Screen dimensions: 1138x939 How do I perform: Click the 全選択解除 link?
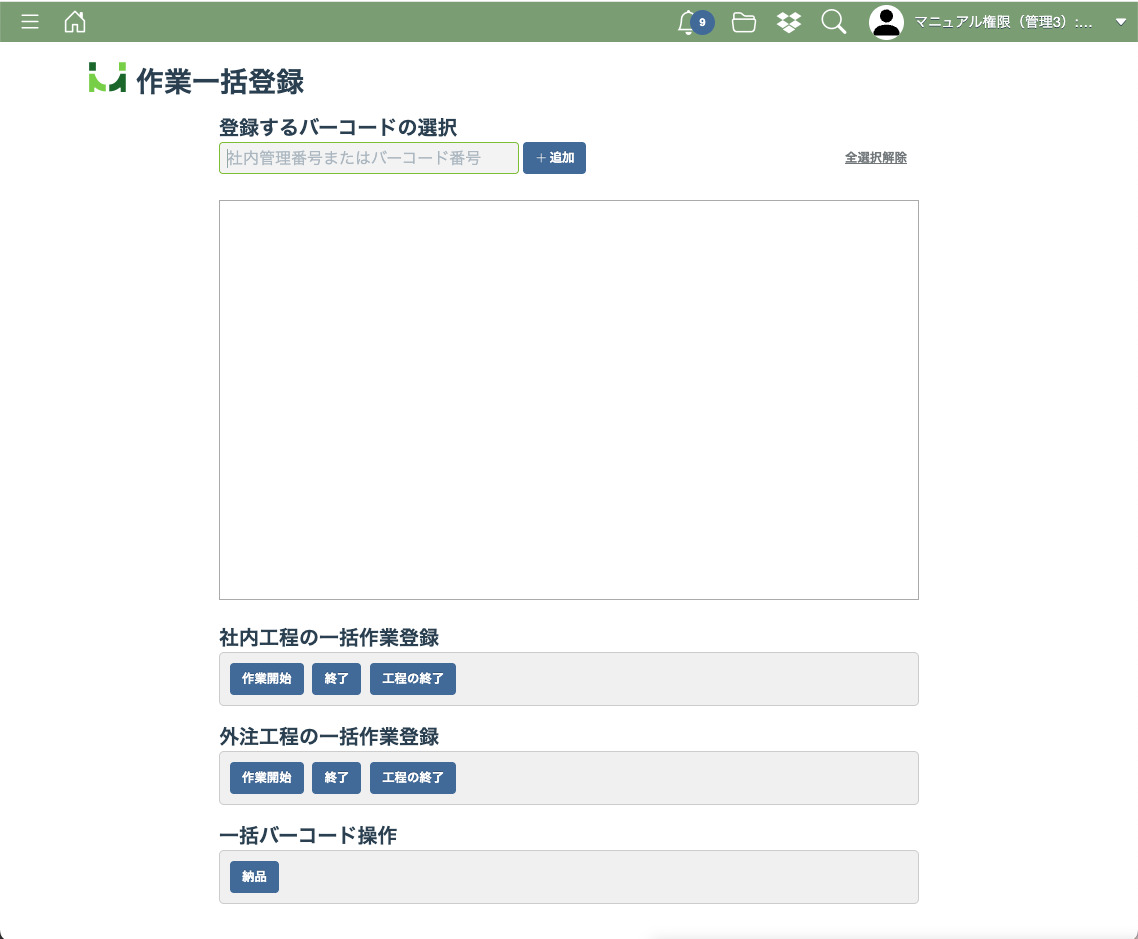click(x=875, y=158)
